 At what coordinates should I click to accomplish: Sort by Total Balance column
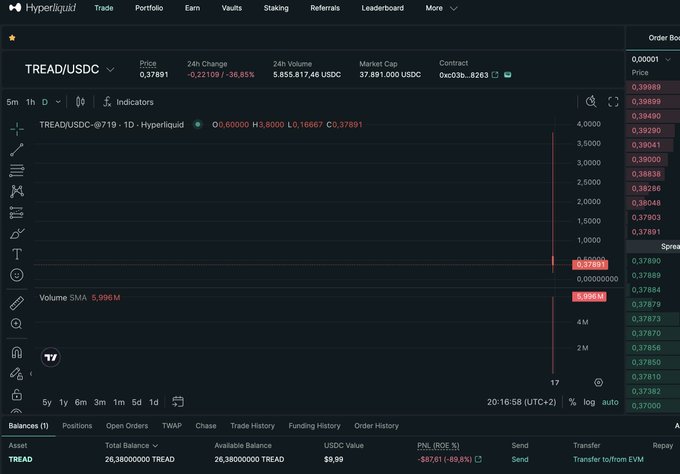131,445
